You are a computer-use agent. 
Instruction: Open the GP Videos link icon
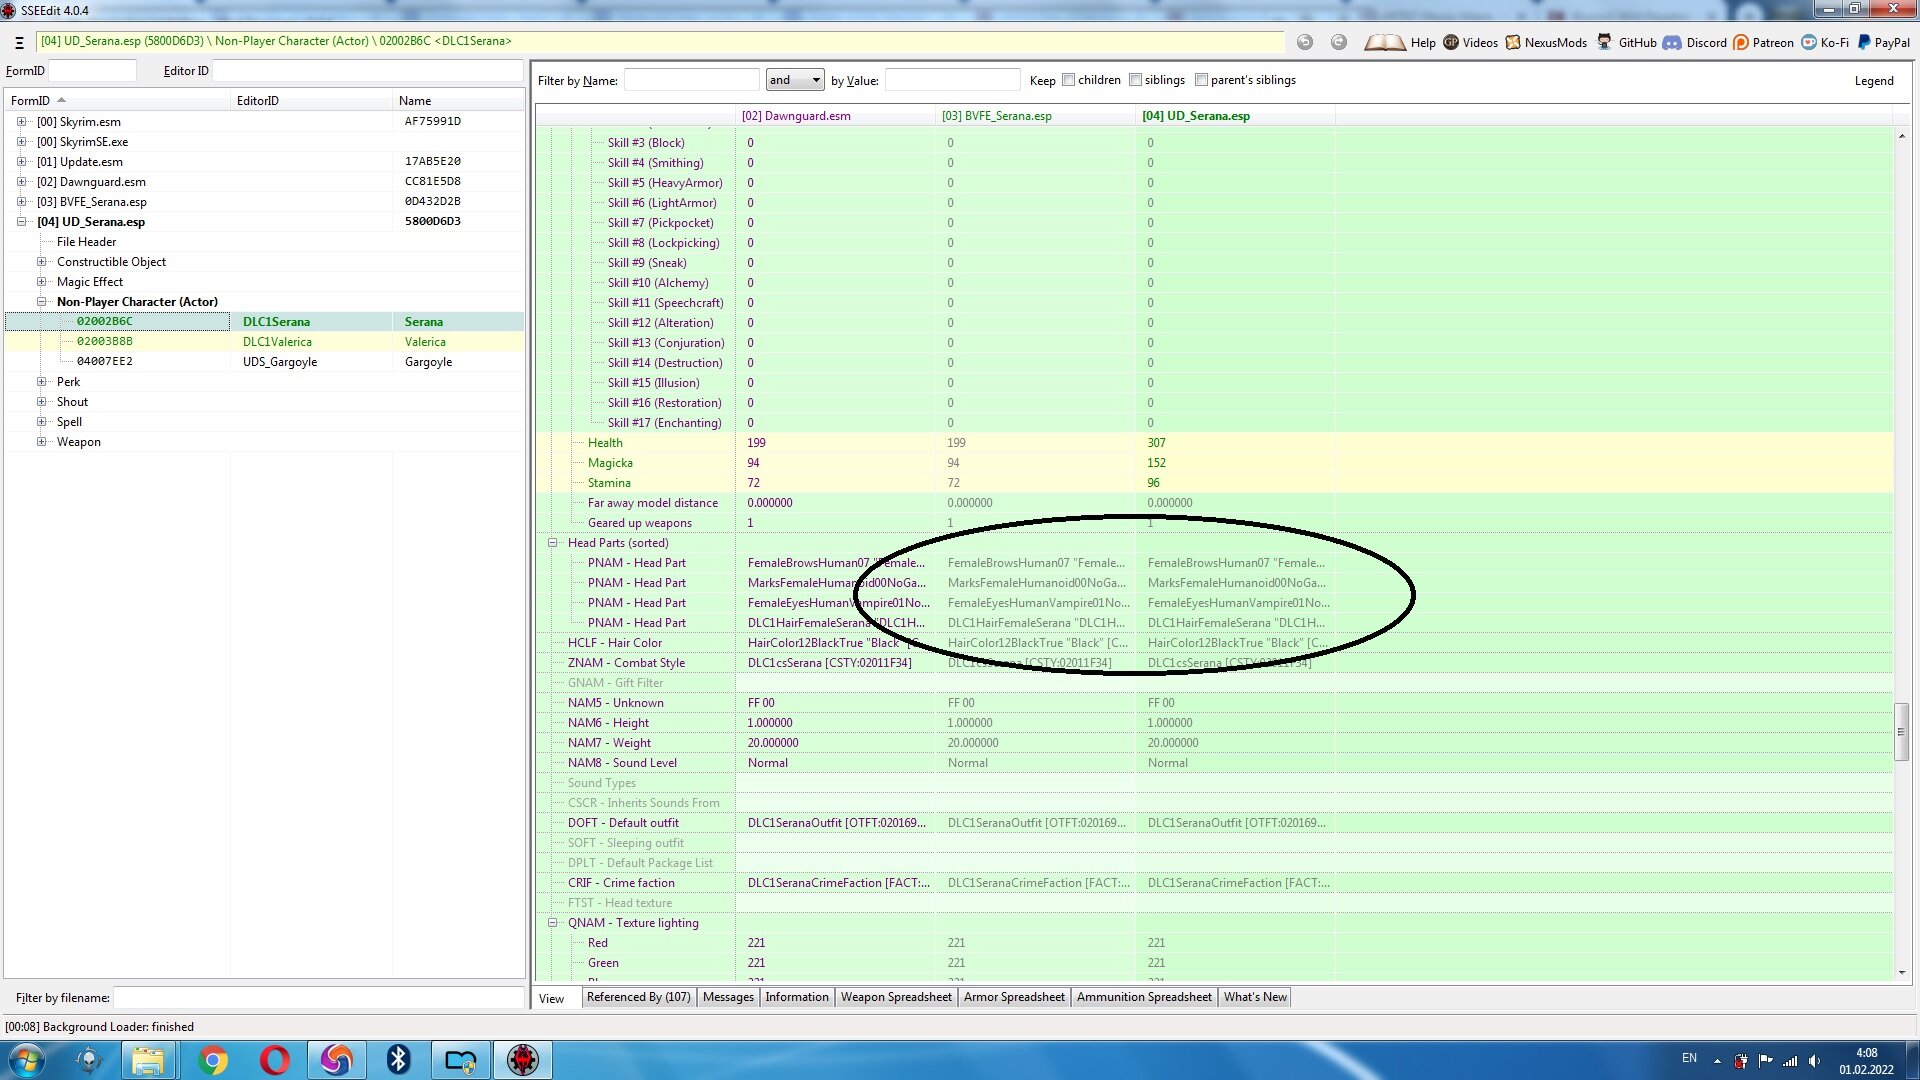pos(1451,42)
